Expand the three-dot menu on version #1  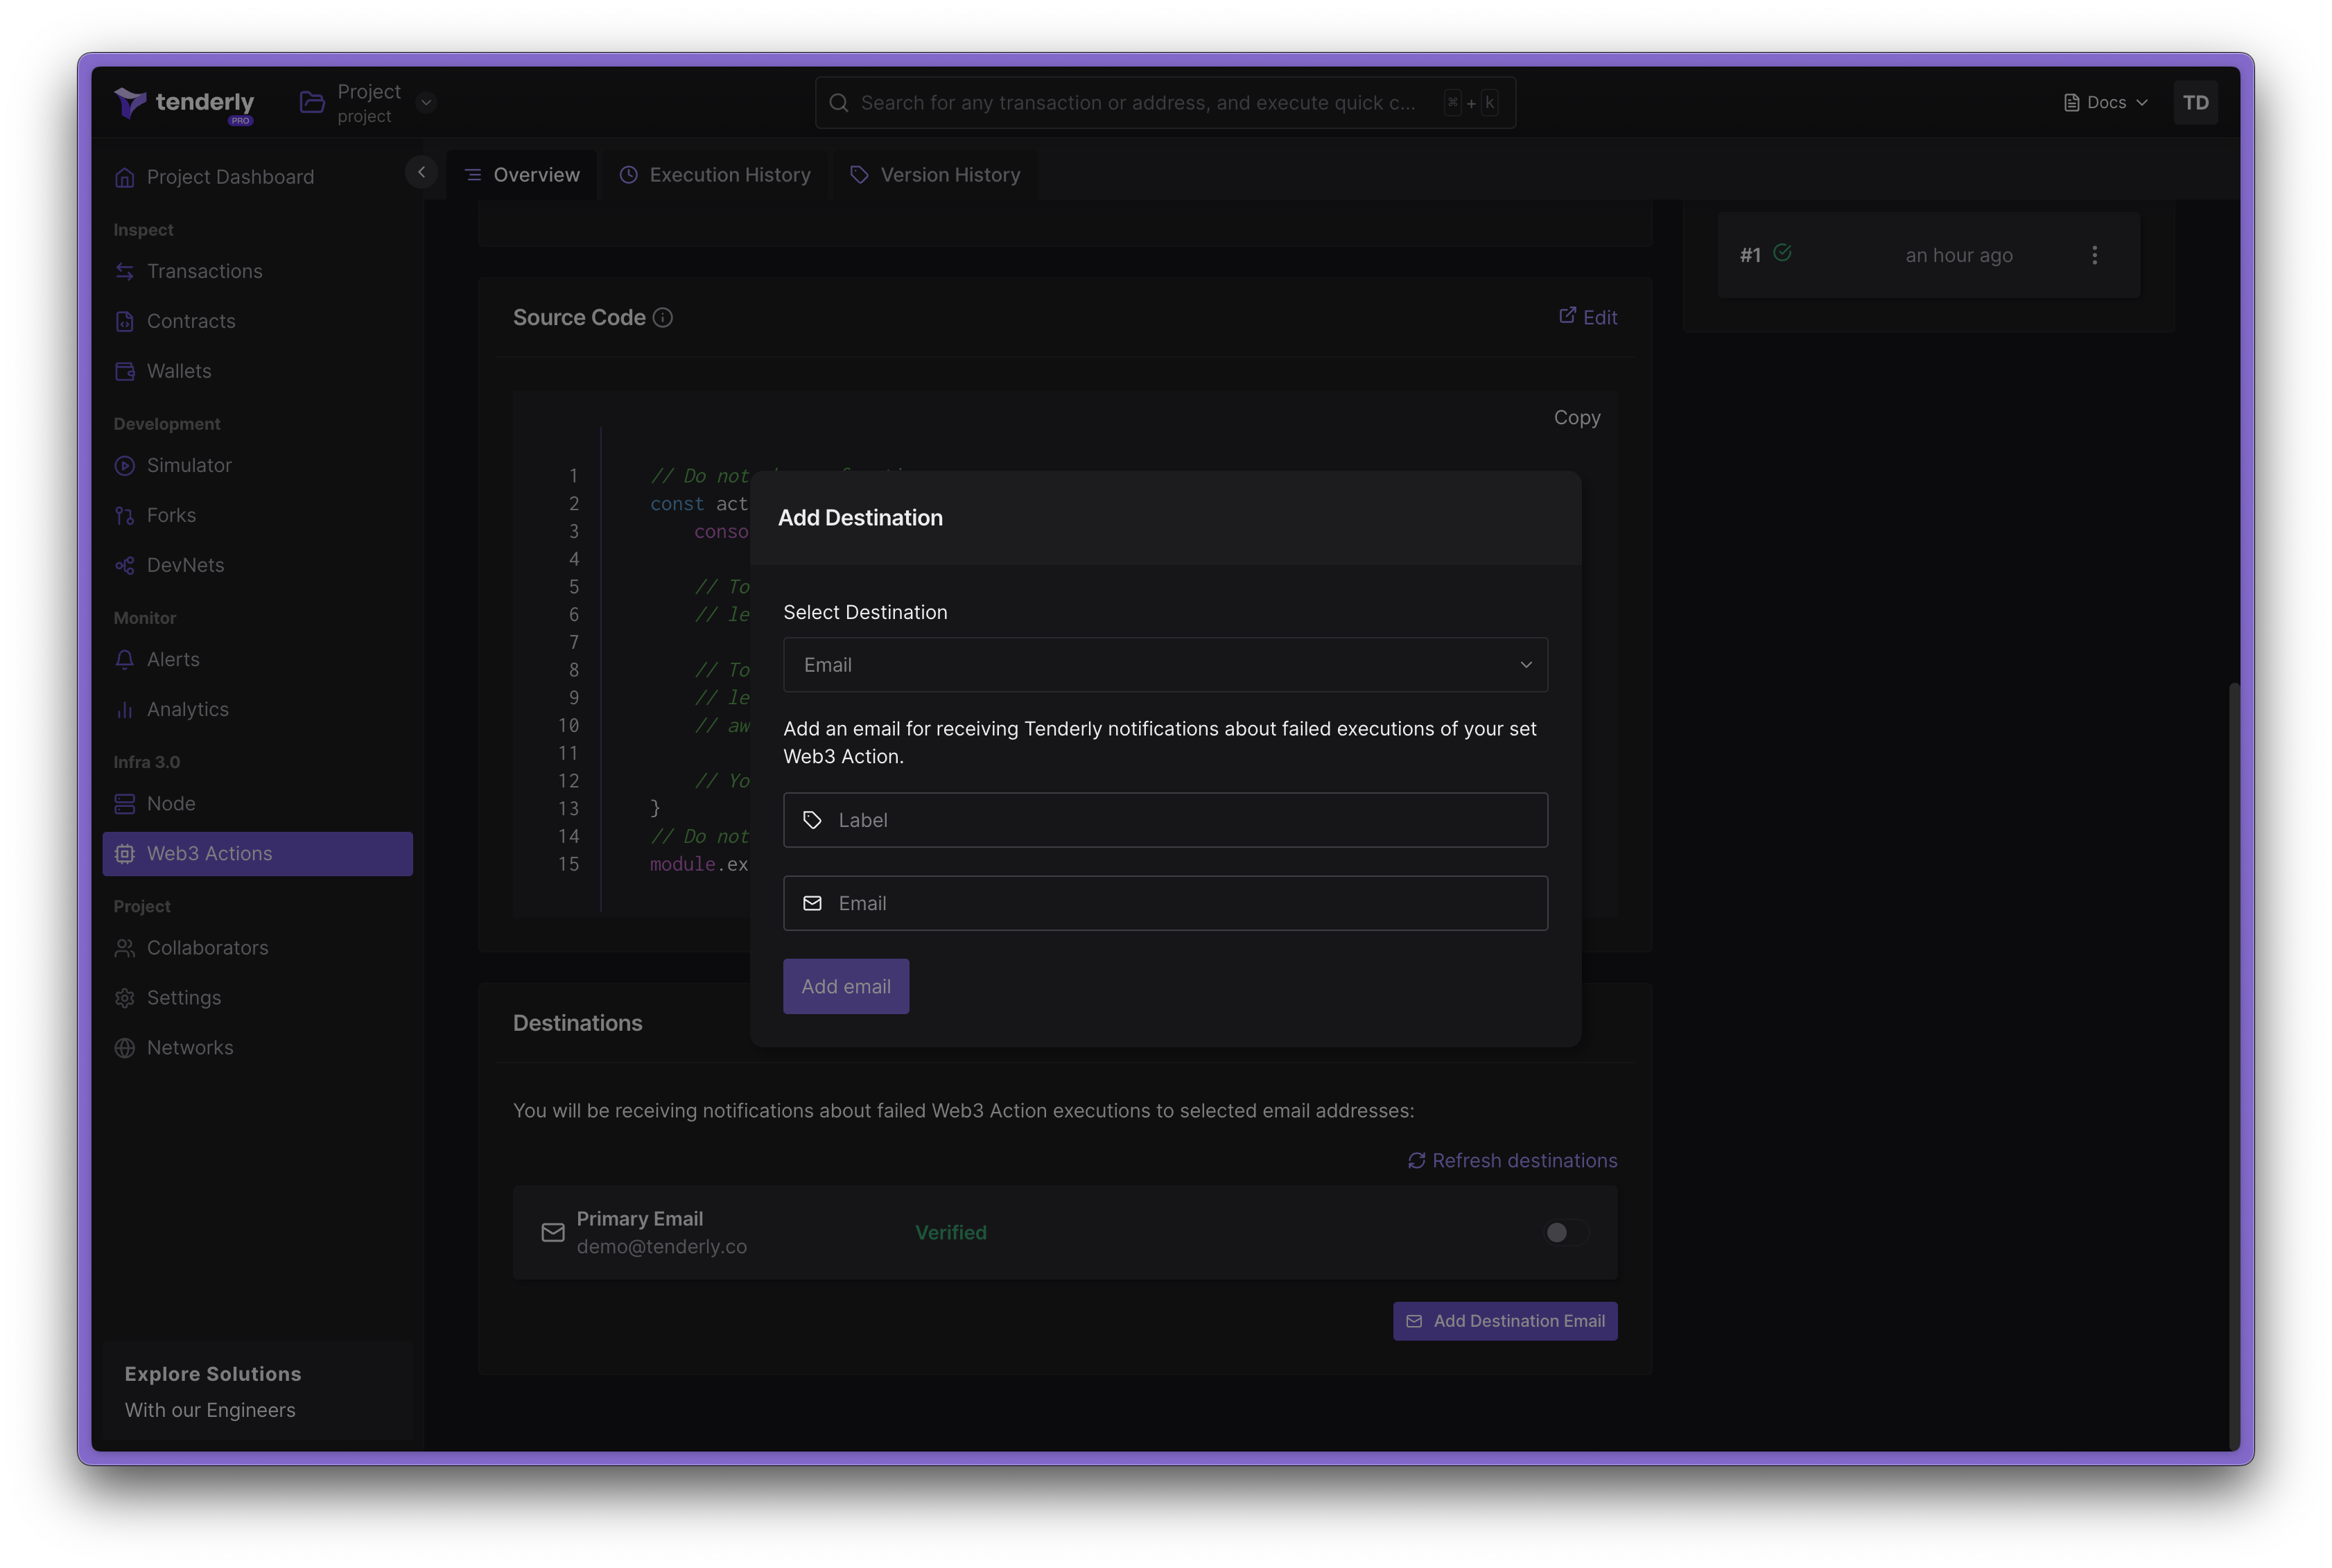(2094, 254)
